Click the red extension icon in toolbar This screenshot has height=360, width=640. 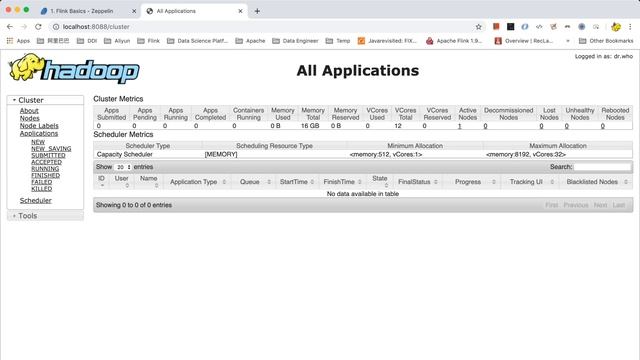pyautogui.click(x=496, y=27)
